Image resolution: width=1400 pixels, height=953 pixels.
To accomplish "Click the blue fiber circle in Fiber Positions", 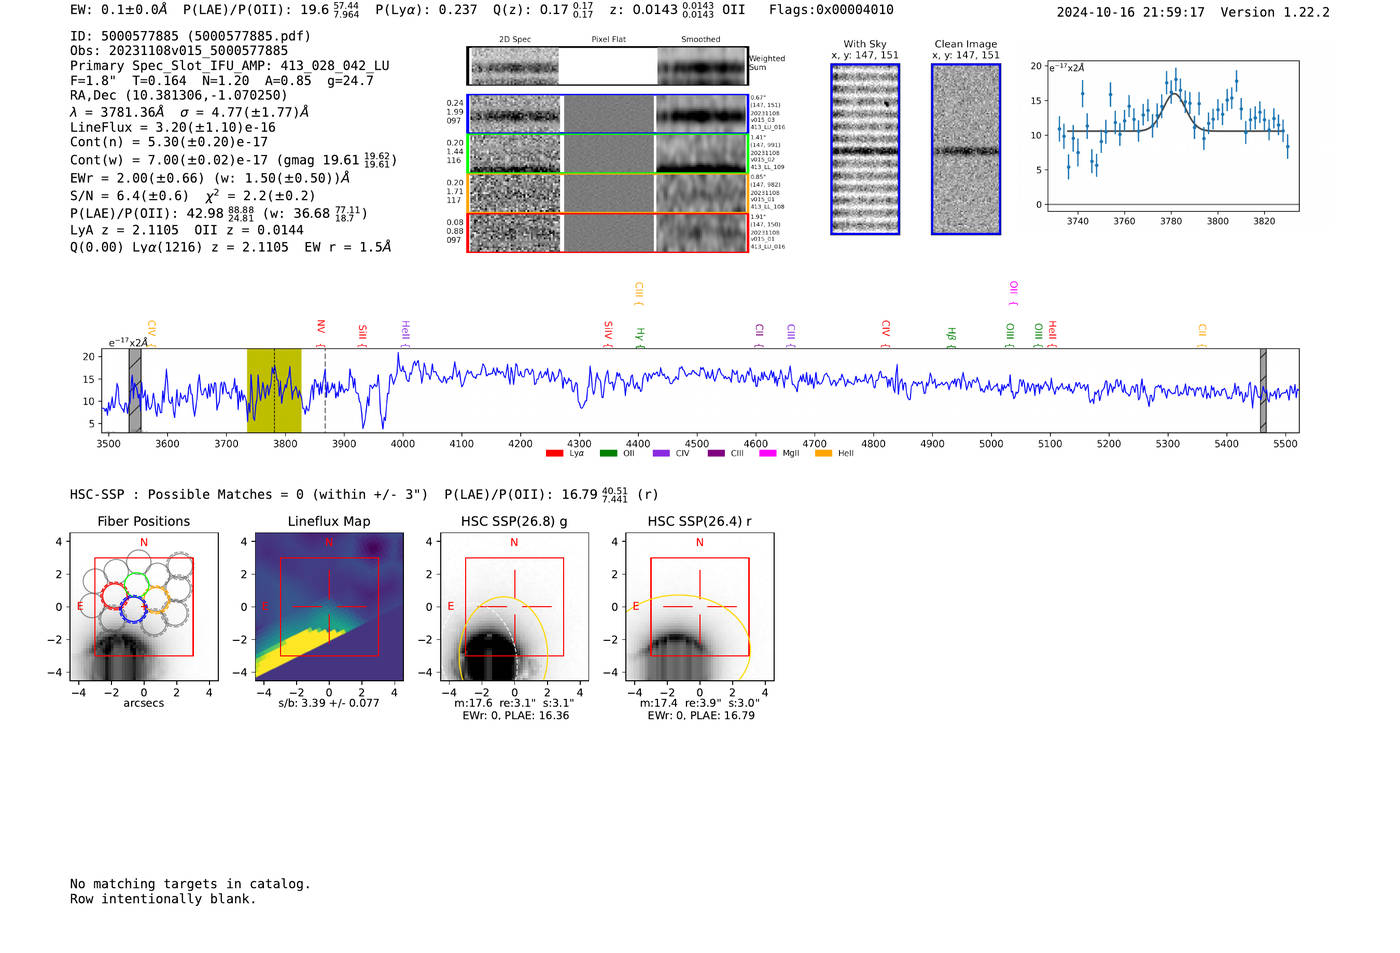I will [134, 611].
